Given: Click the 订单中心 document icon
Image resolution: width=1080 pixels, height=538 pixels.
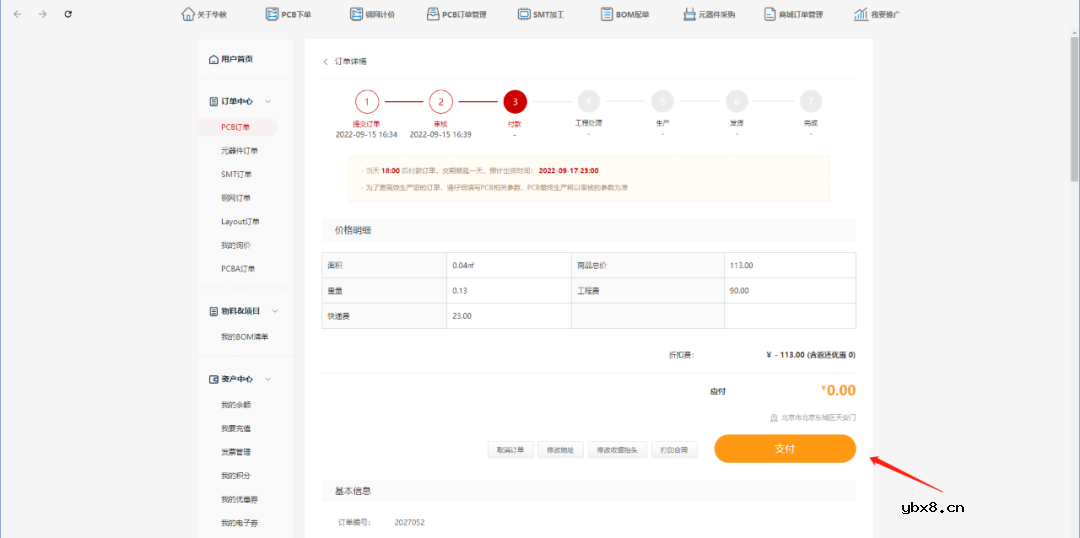Looking at the screenshot, I should click(214, 101).
